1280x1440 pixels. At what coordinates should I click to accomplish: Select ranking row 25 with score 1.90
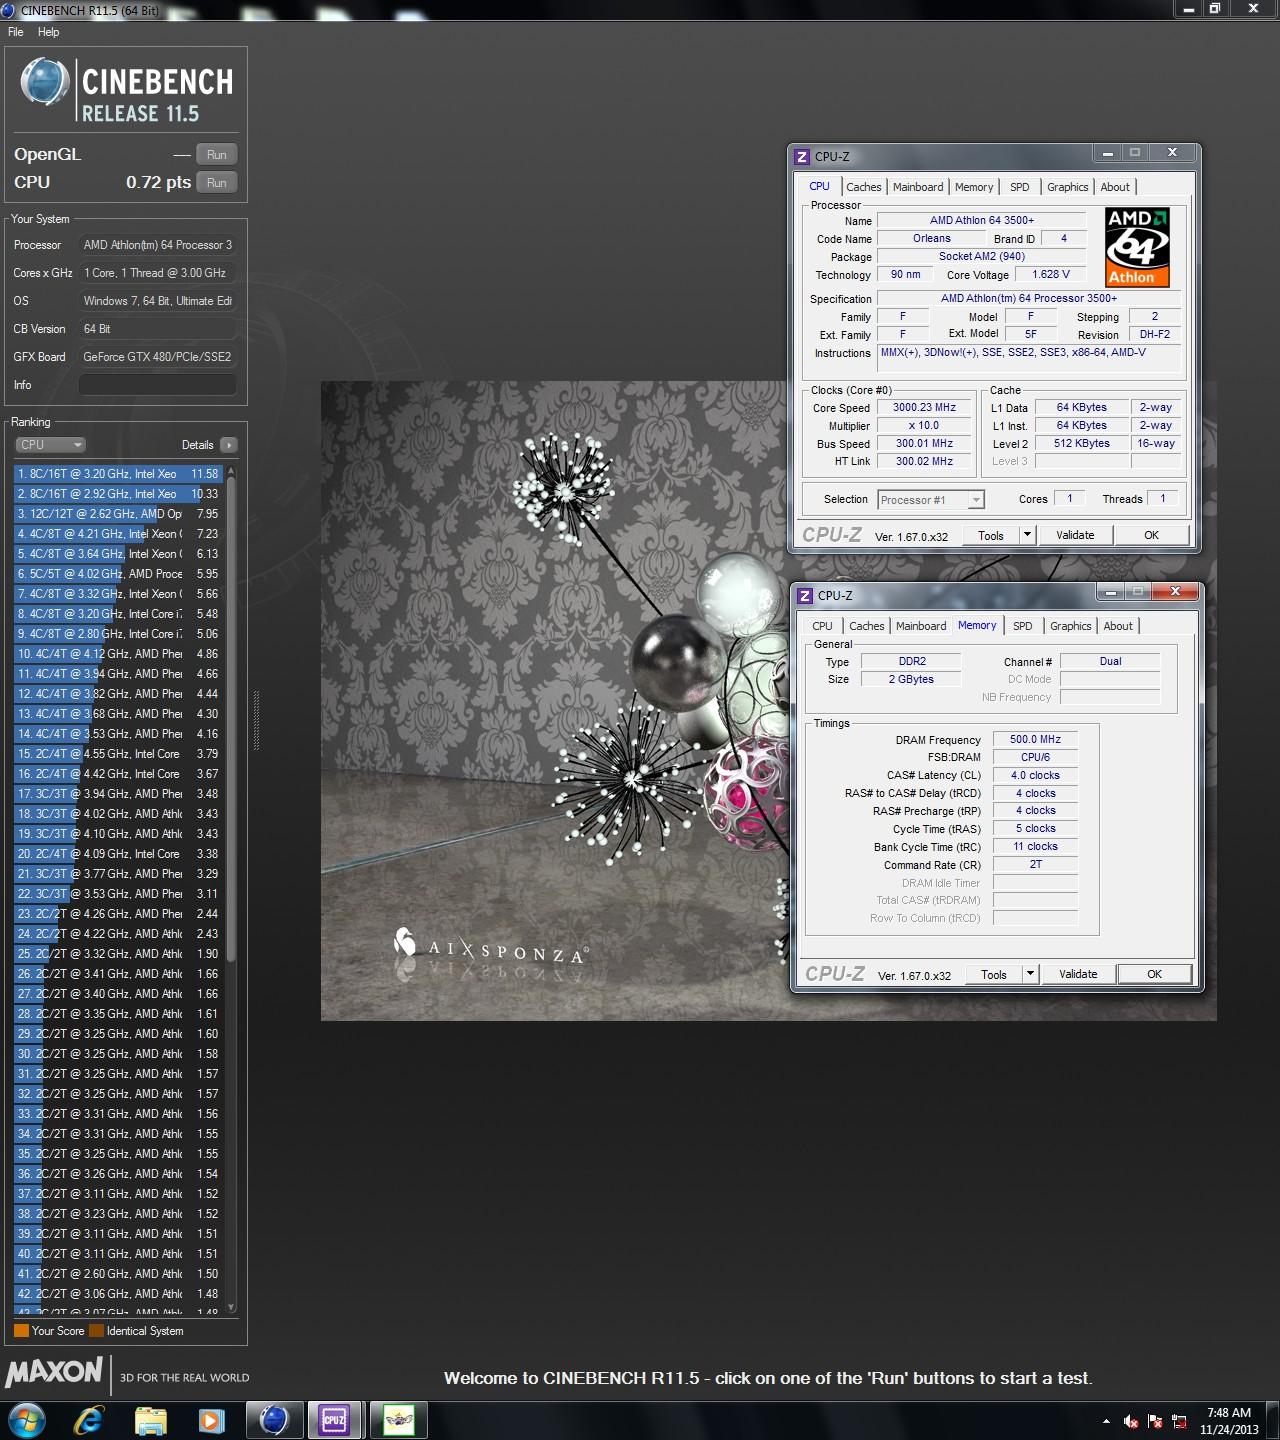click(x=118, y=954)
